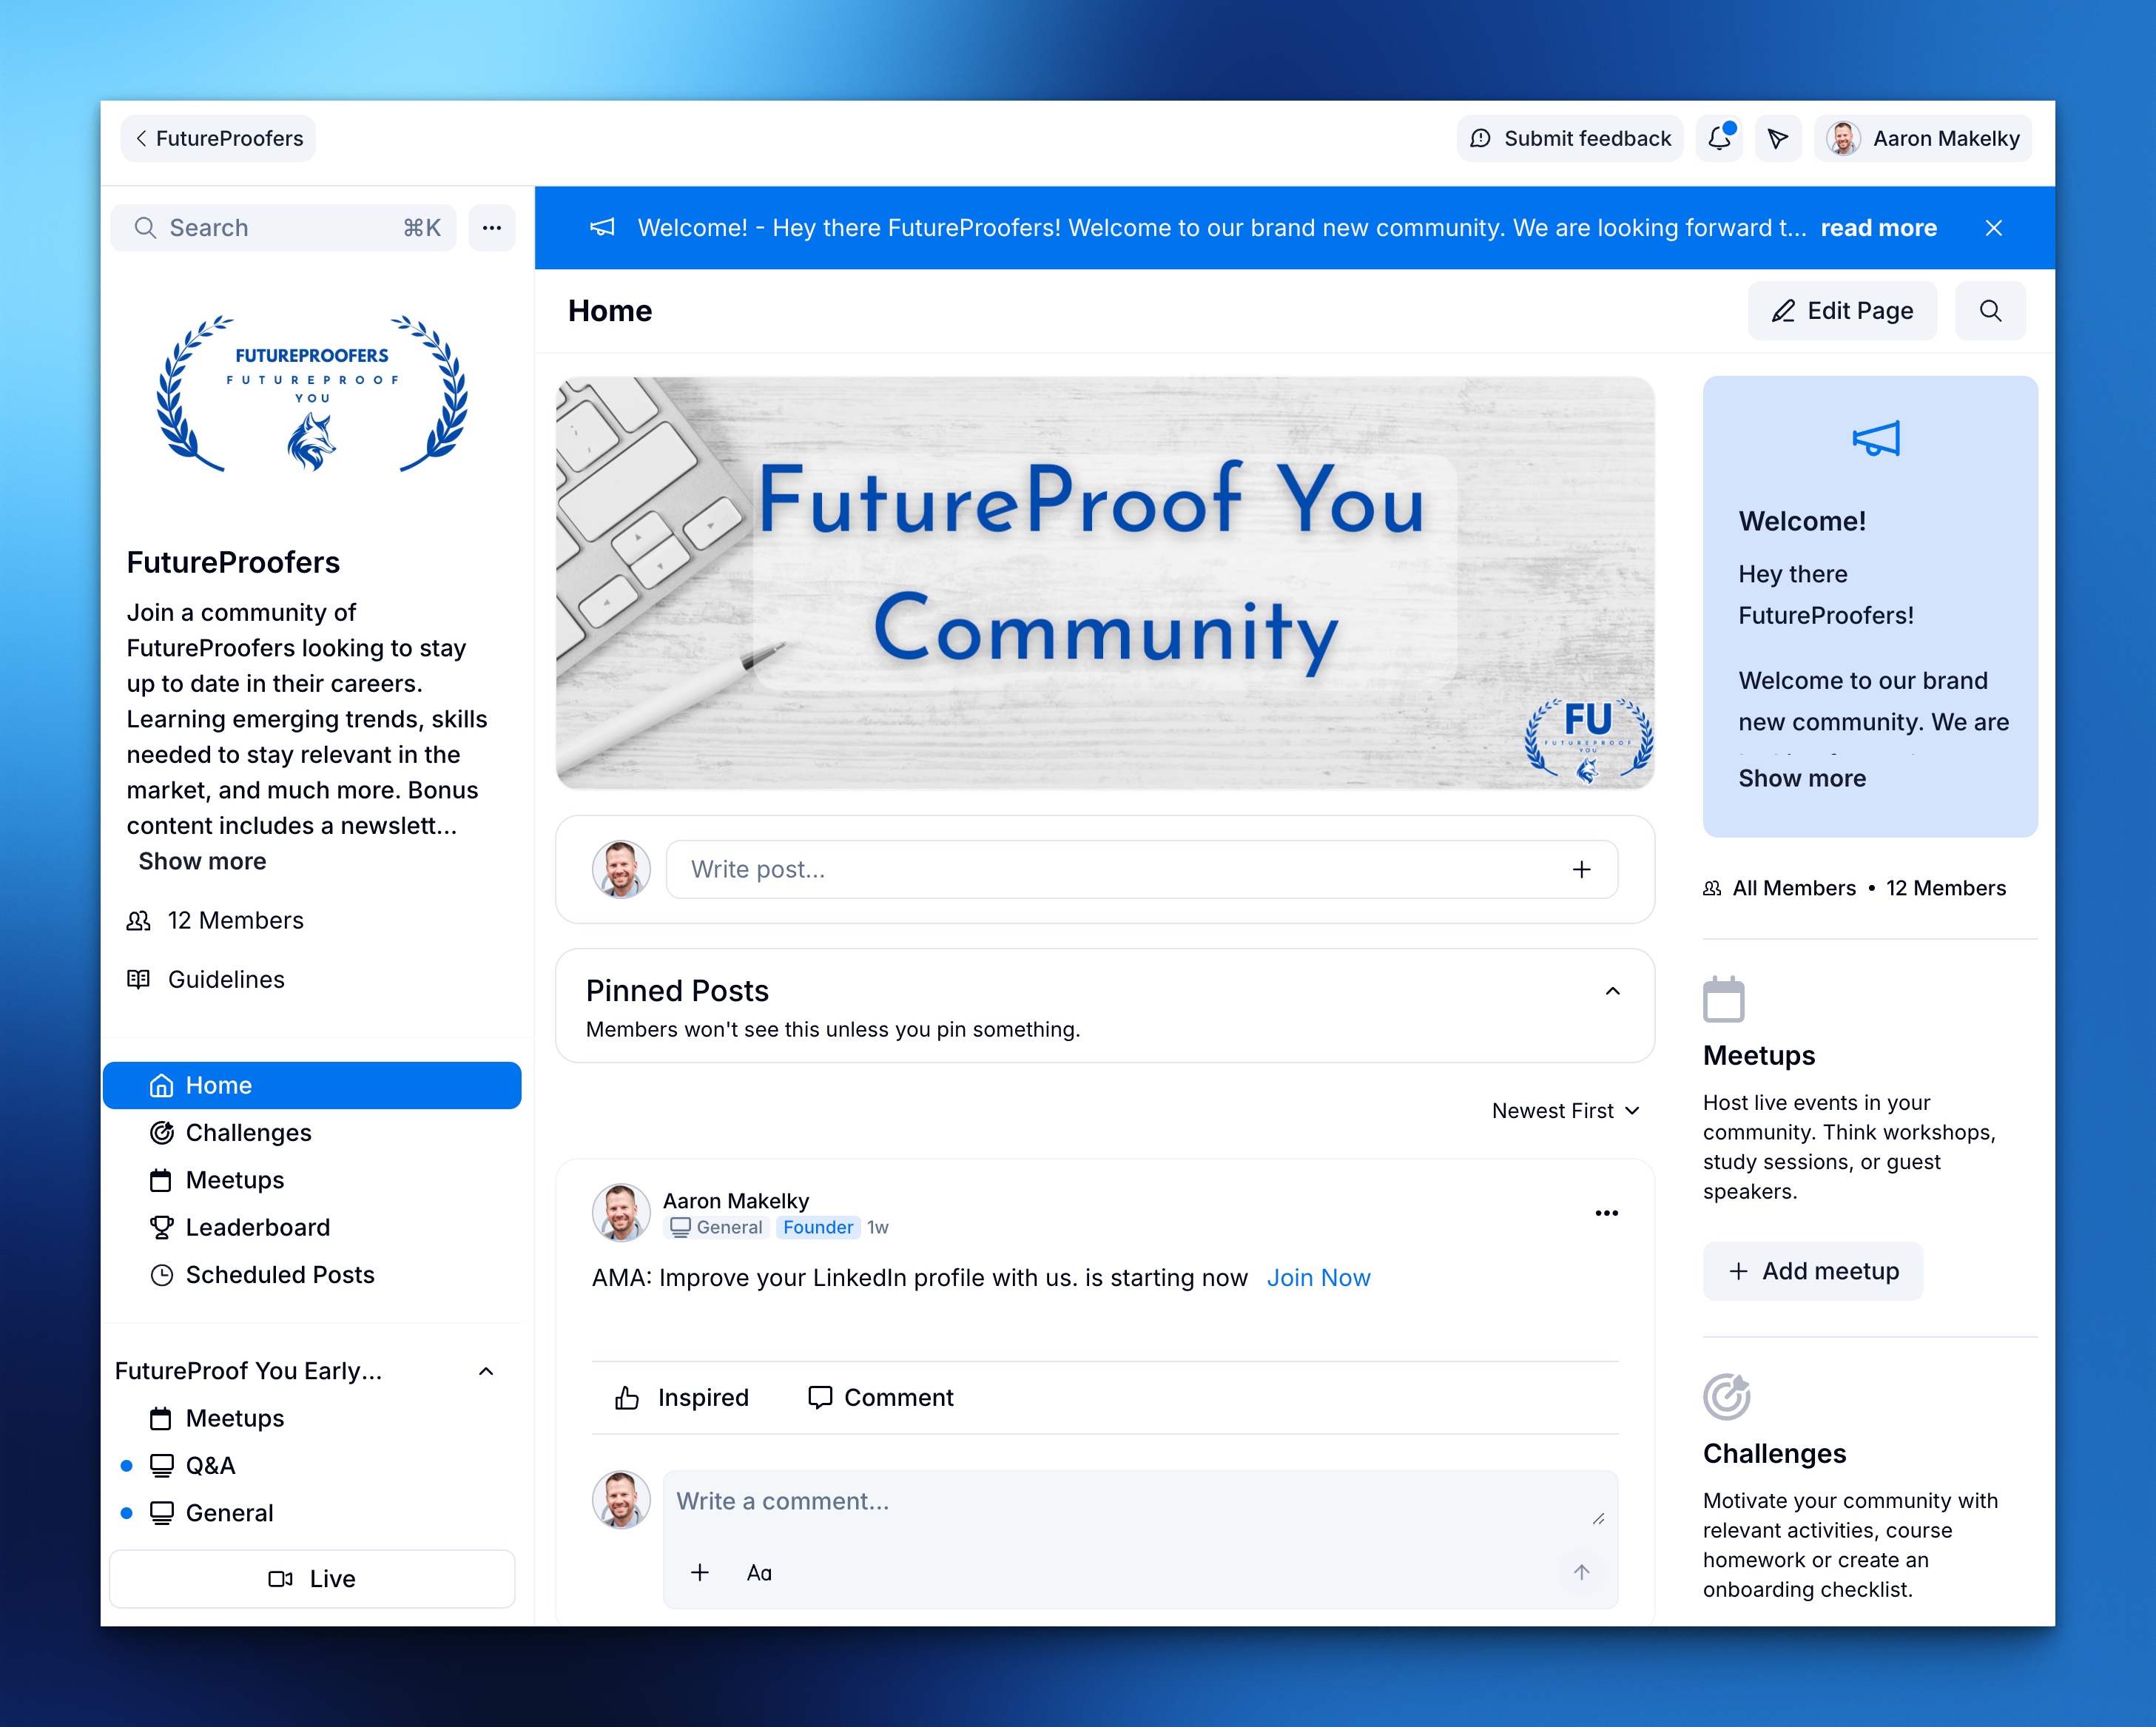Open post options ellipsis menu
Image resolution: width=2156 pixels, height=1727 pixels.
pyautogui.click(x=1606, y=1213)
